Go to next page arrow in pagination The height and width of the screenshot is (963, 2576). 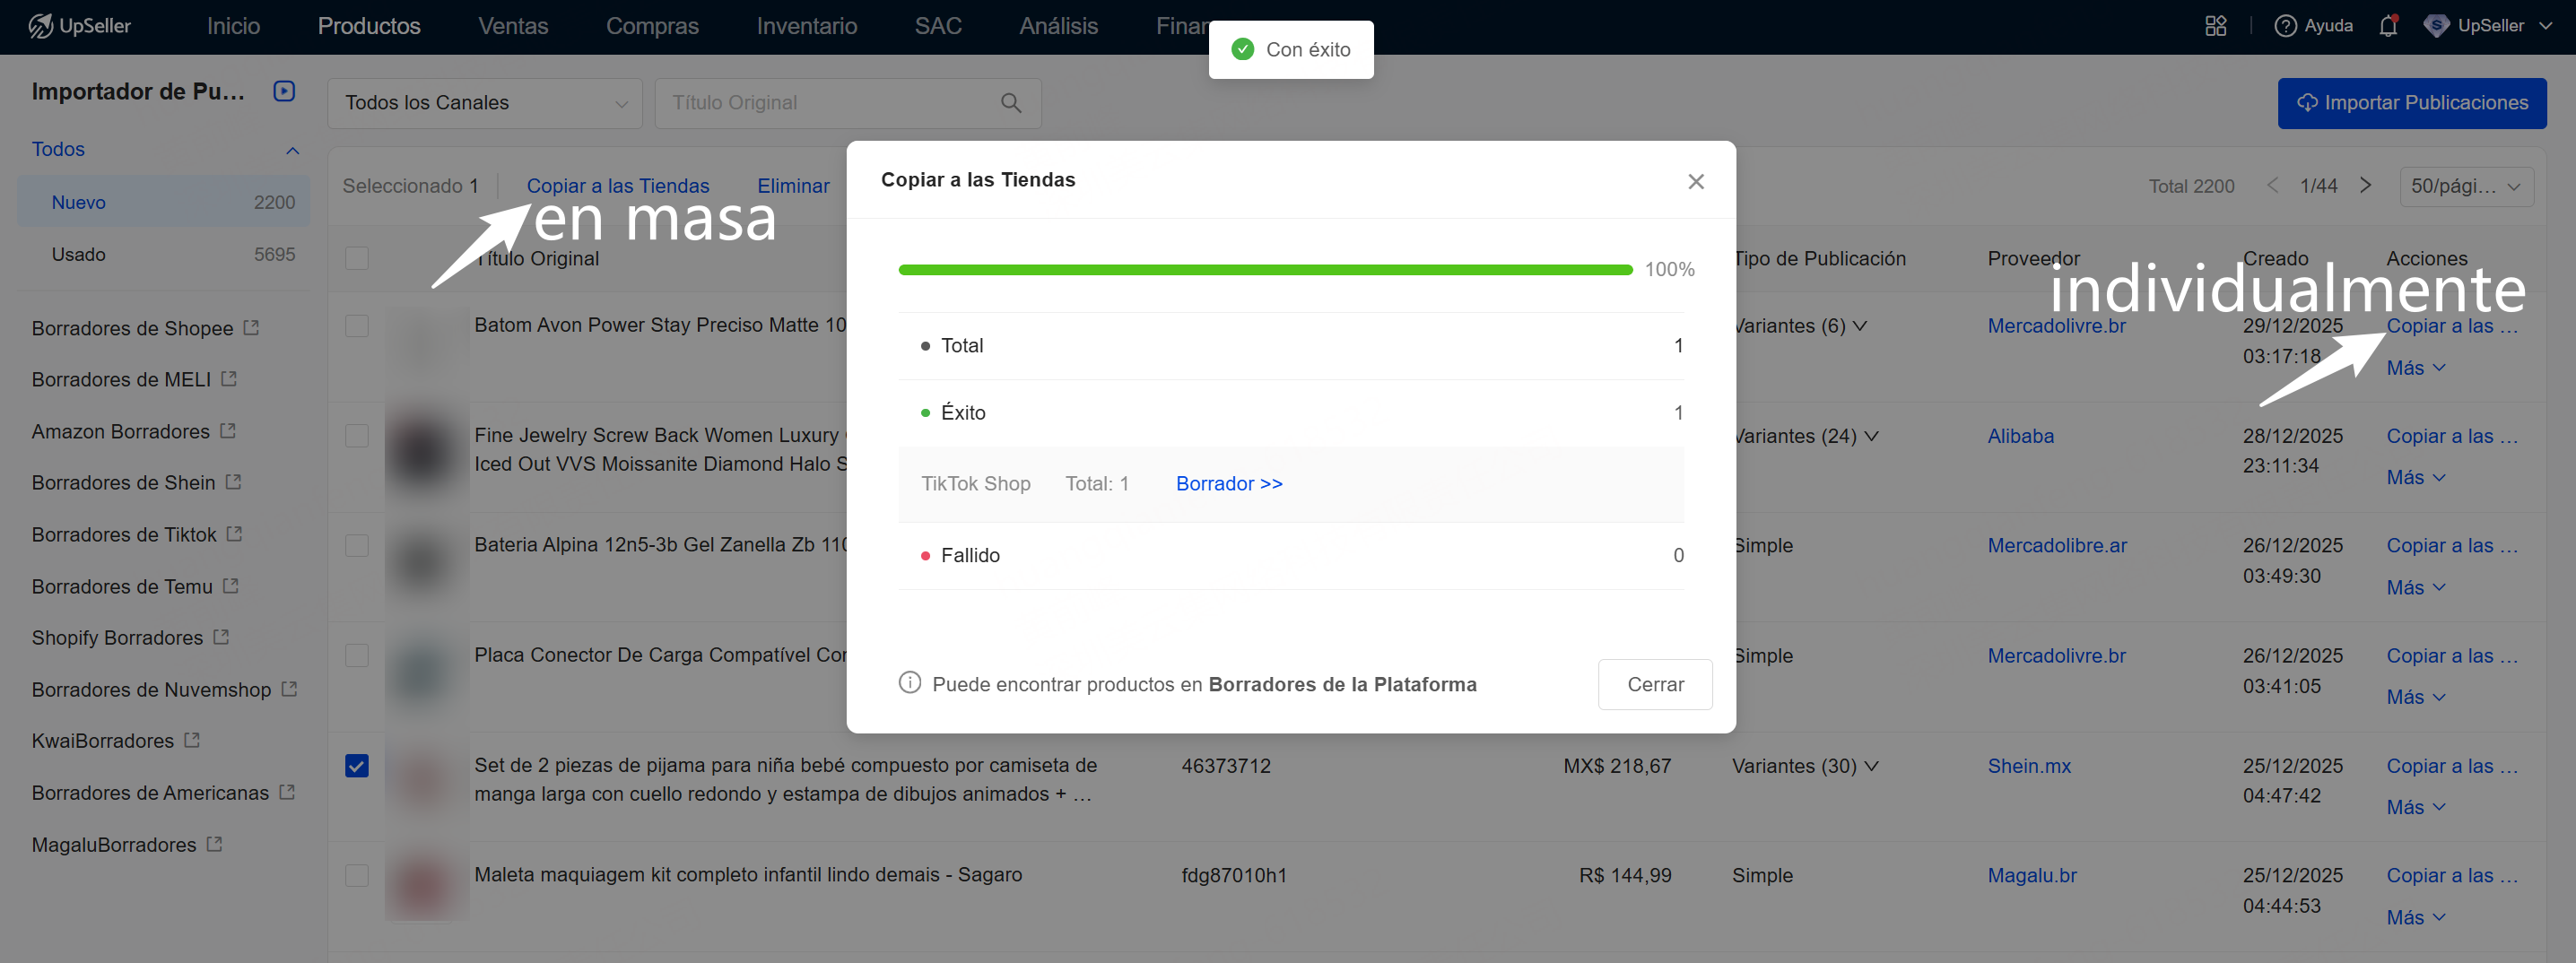[x=2365, y=186]
